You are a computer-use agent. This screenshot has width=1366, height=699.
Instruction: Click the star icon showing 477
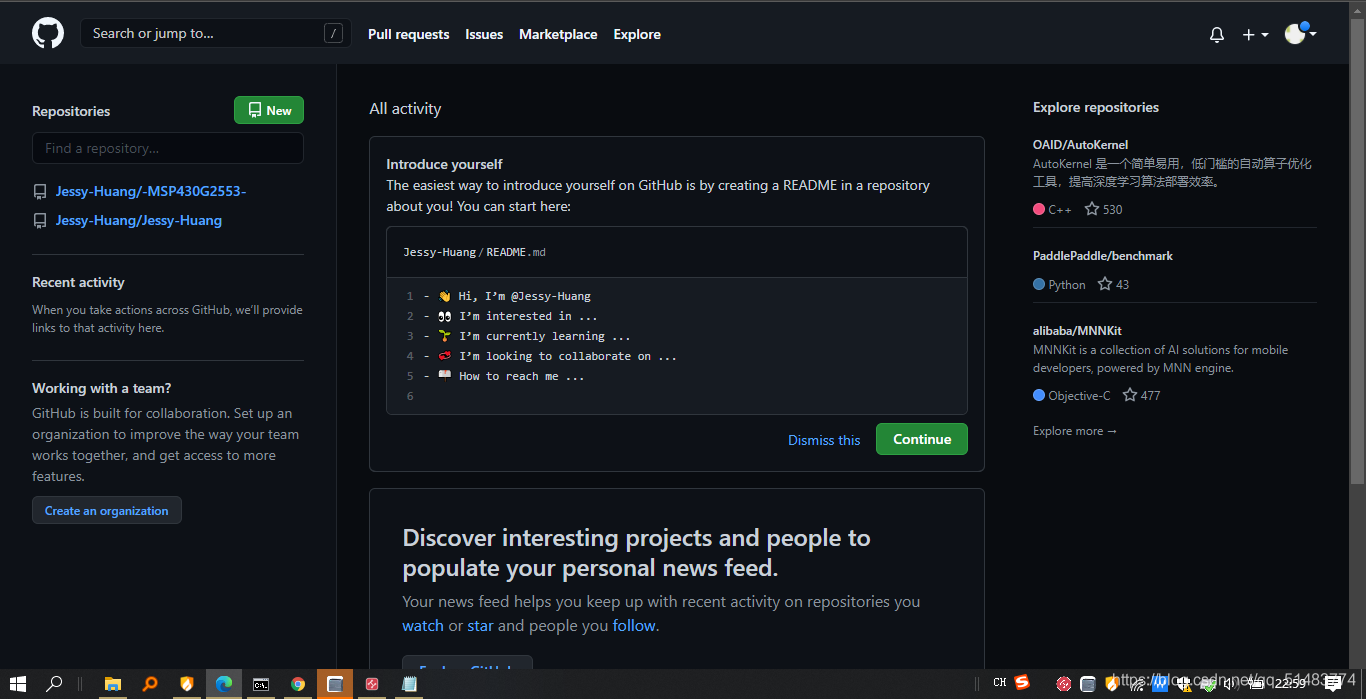coord(1130,395)
